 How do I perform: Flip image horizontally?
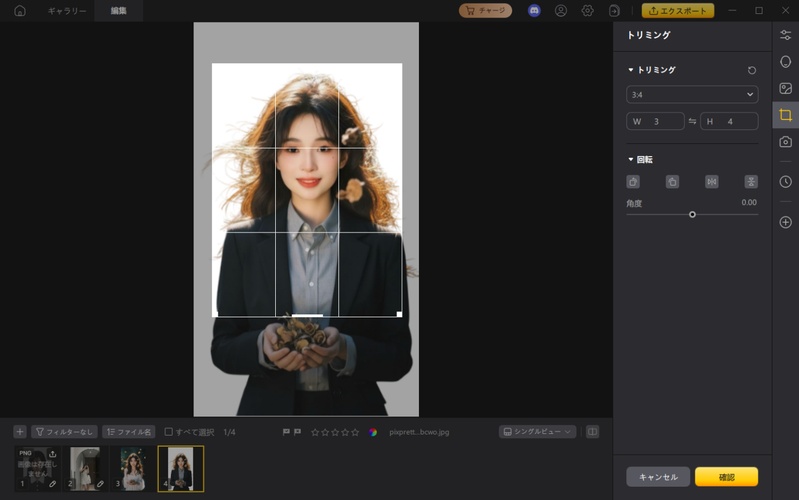pyautogui.click(x=712, y=181)
